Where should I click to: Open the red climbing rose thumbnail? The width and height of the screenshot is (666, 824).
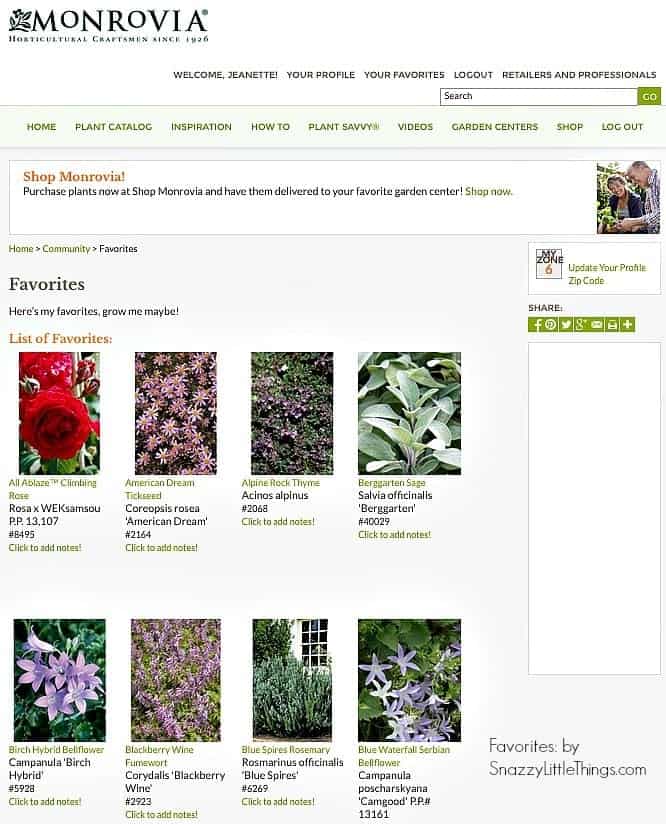pos(59,413)
